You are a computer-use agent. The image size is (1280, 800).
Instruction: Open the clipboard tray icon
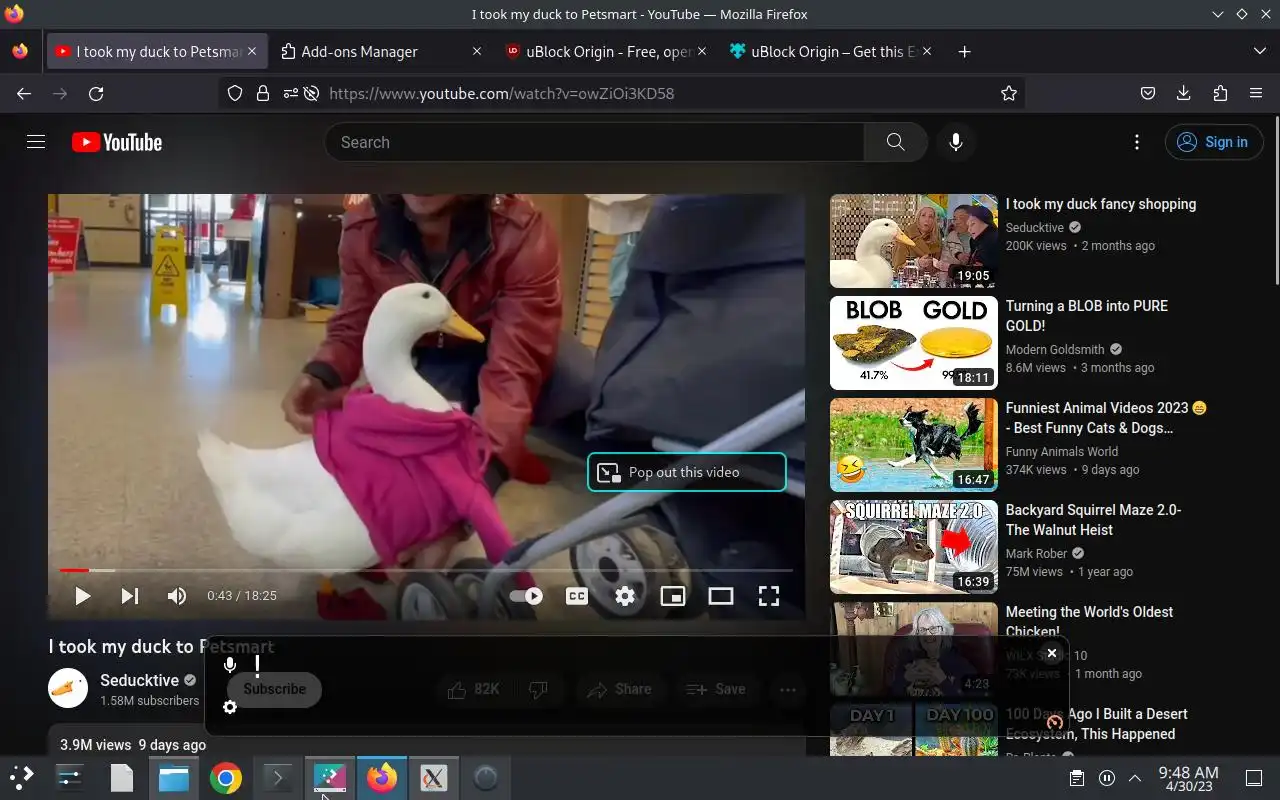tap(1077, 777)
